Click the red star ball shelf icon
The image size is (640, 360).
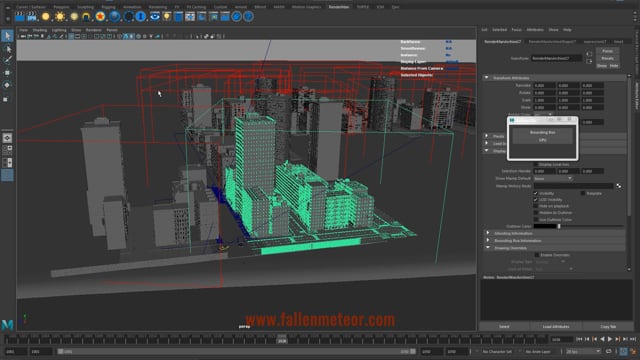click(100, 17)
